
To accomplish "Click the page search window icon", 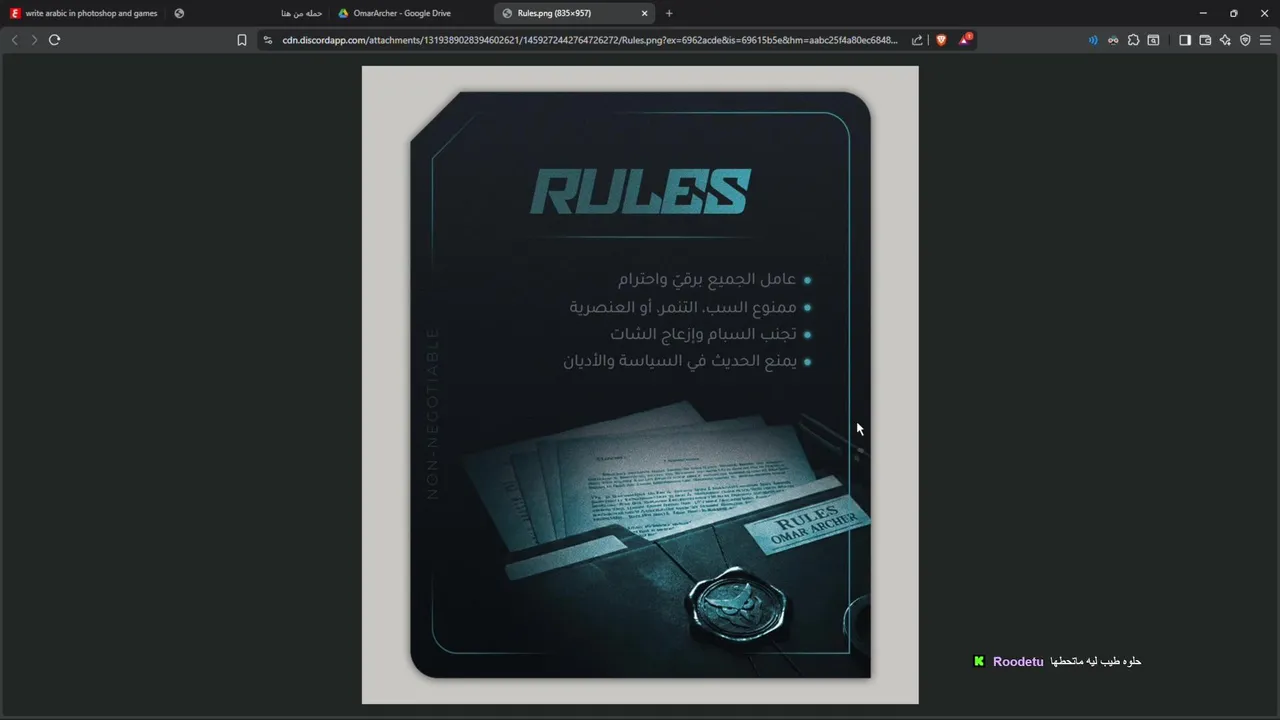I will 1153,40.
